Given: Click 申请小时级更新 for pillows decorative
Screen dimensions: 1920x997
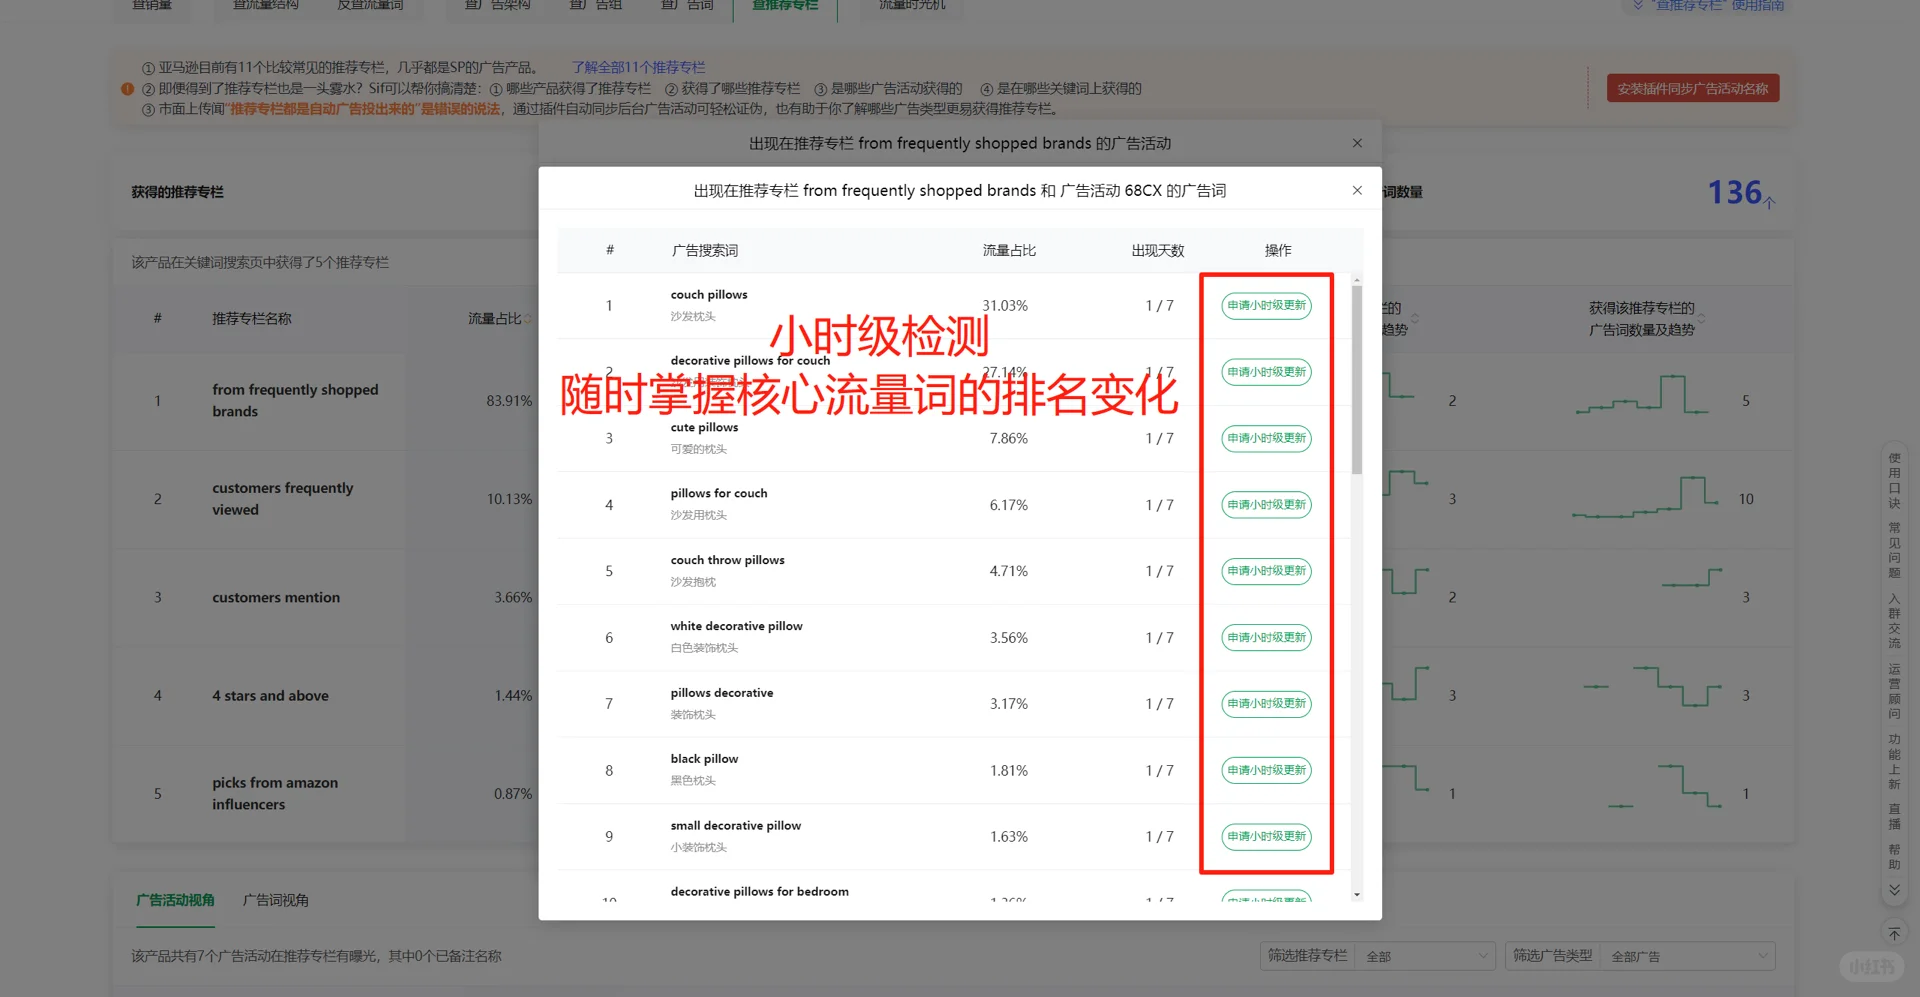Looking at the screenshot, I should tap(1266, 704).
